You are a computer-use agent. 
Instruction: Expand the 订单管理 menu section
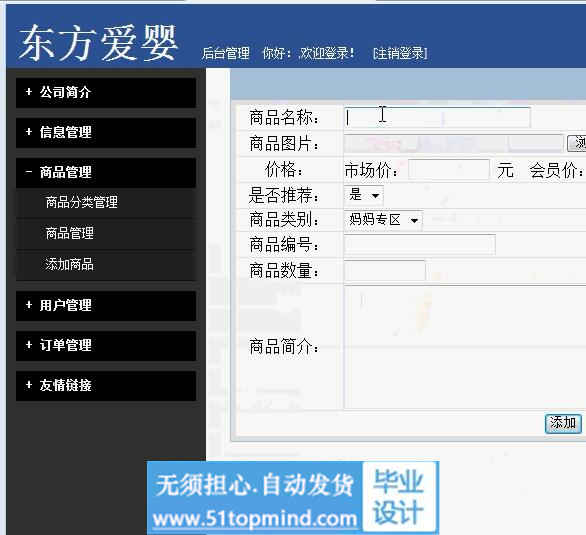tap(106, 346)
